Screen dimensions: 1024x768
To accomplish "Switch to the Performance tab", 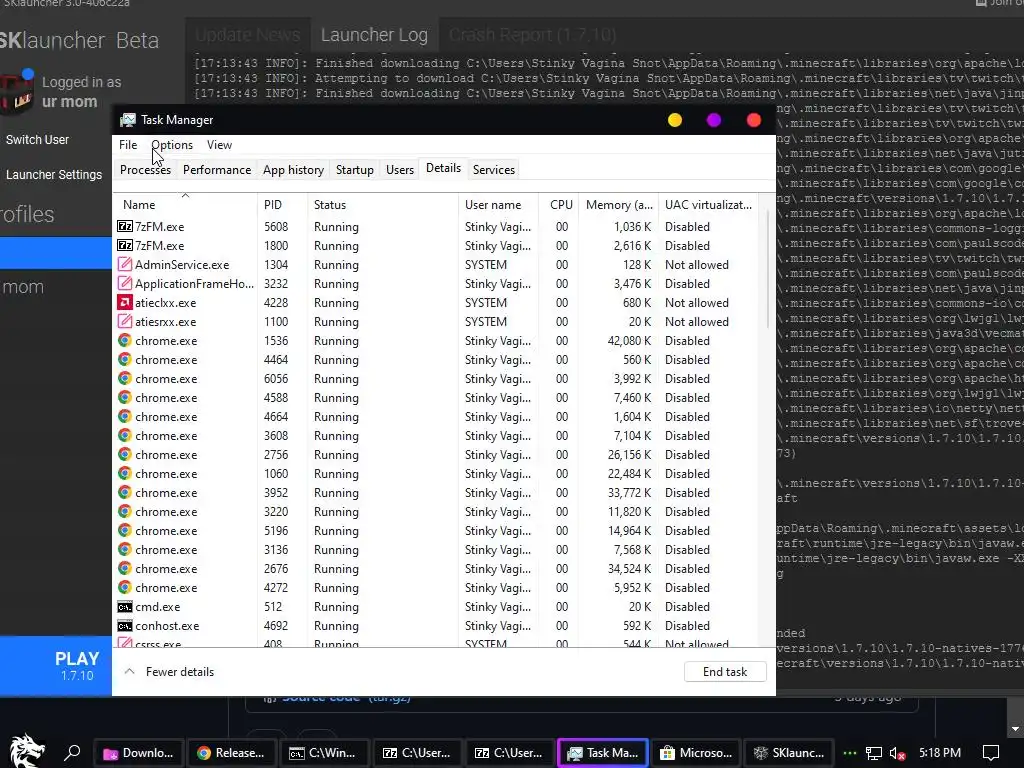I will tap(217, 170).
